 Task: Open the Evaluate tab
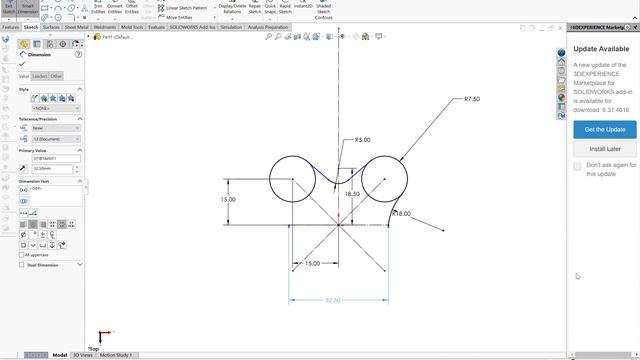(x=156, y=27)
